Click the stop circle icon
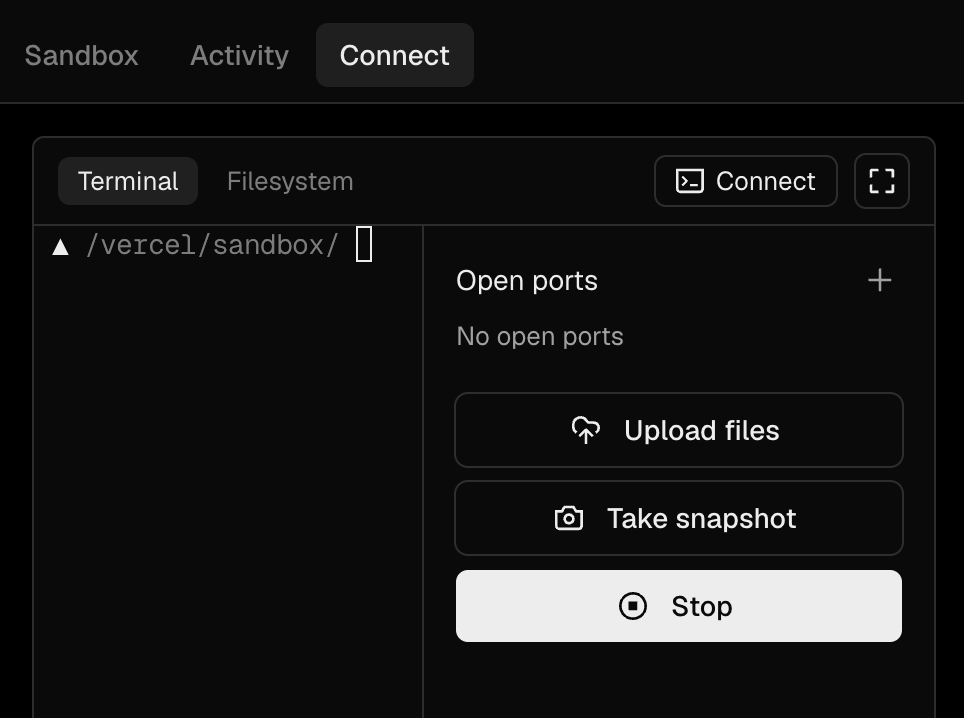The height and width of the screenshot is (718, 964). 633,606
